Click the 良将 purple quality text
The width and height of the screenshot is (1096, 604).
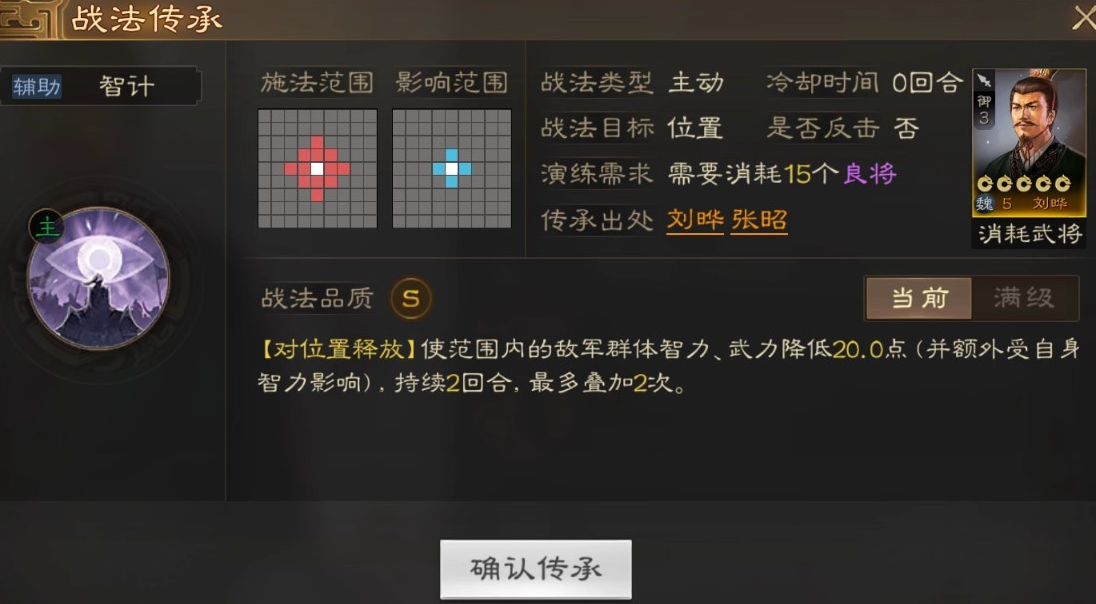pyautogui.click(x=870, y=174)
